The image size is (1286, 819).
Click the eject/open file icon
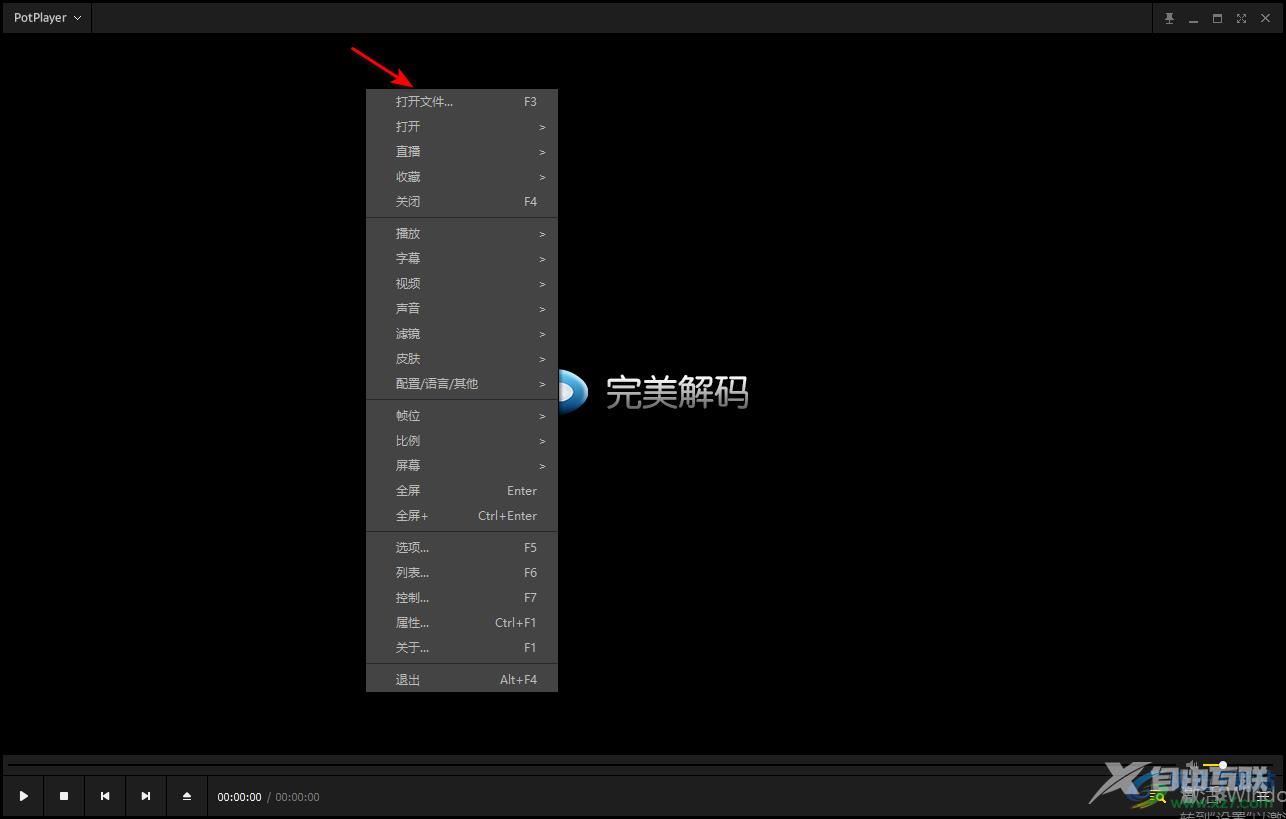coord(187,796)
